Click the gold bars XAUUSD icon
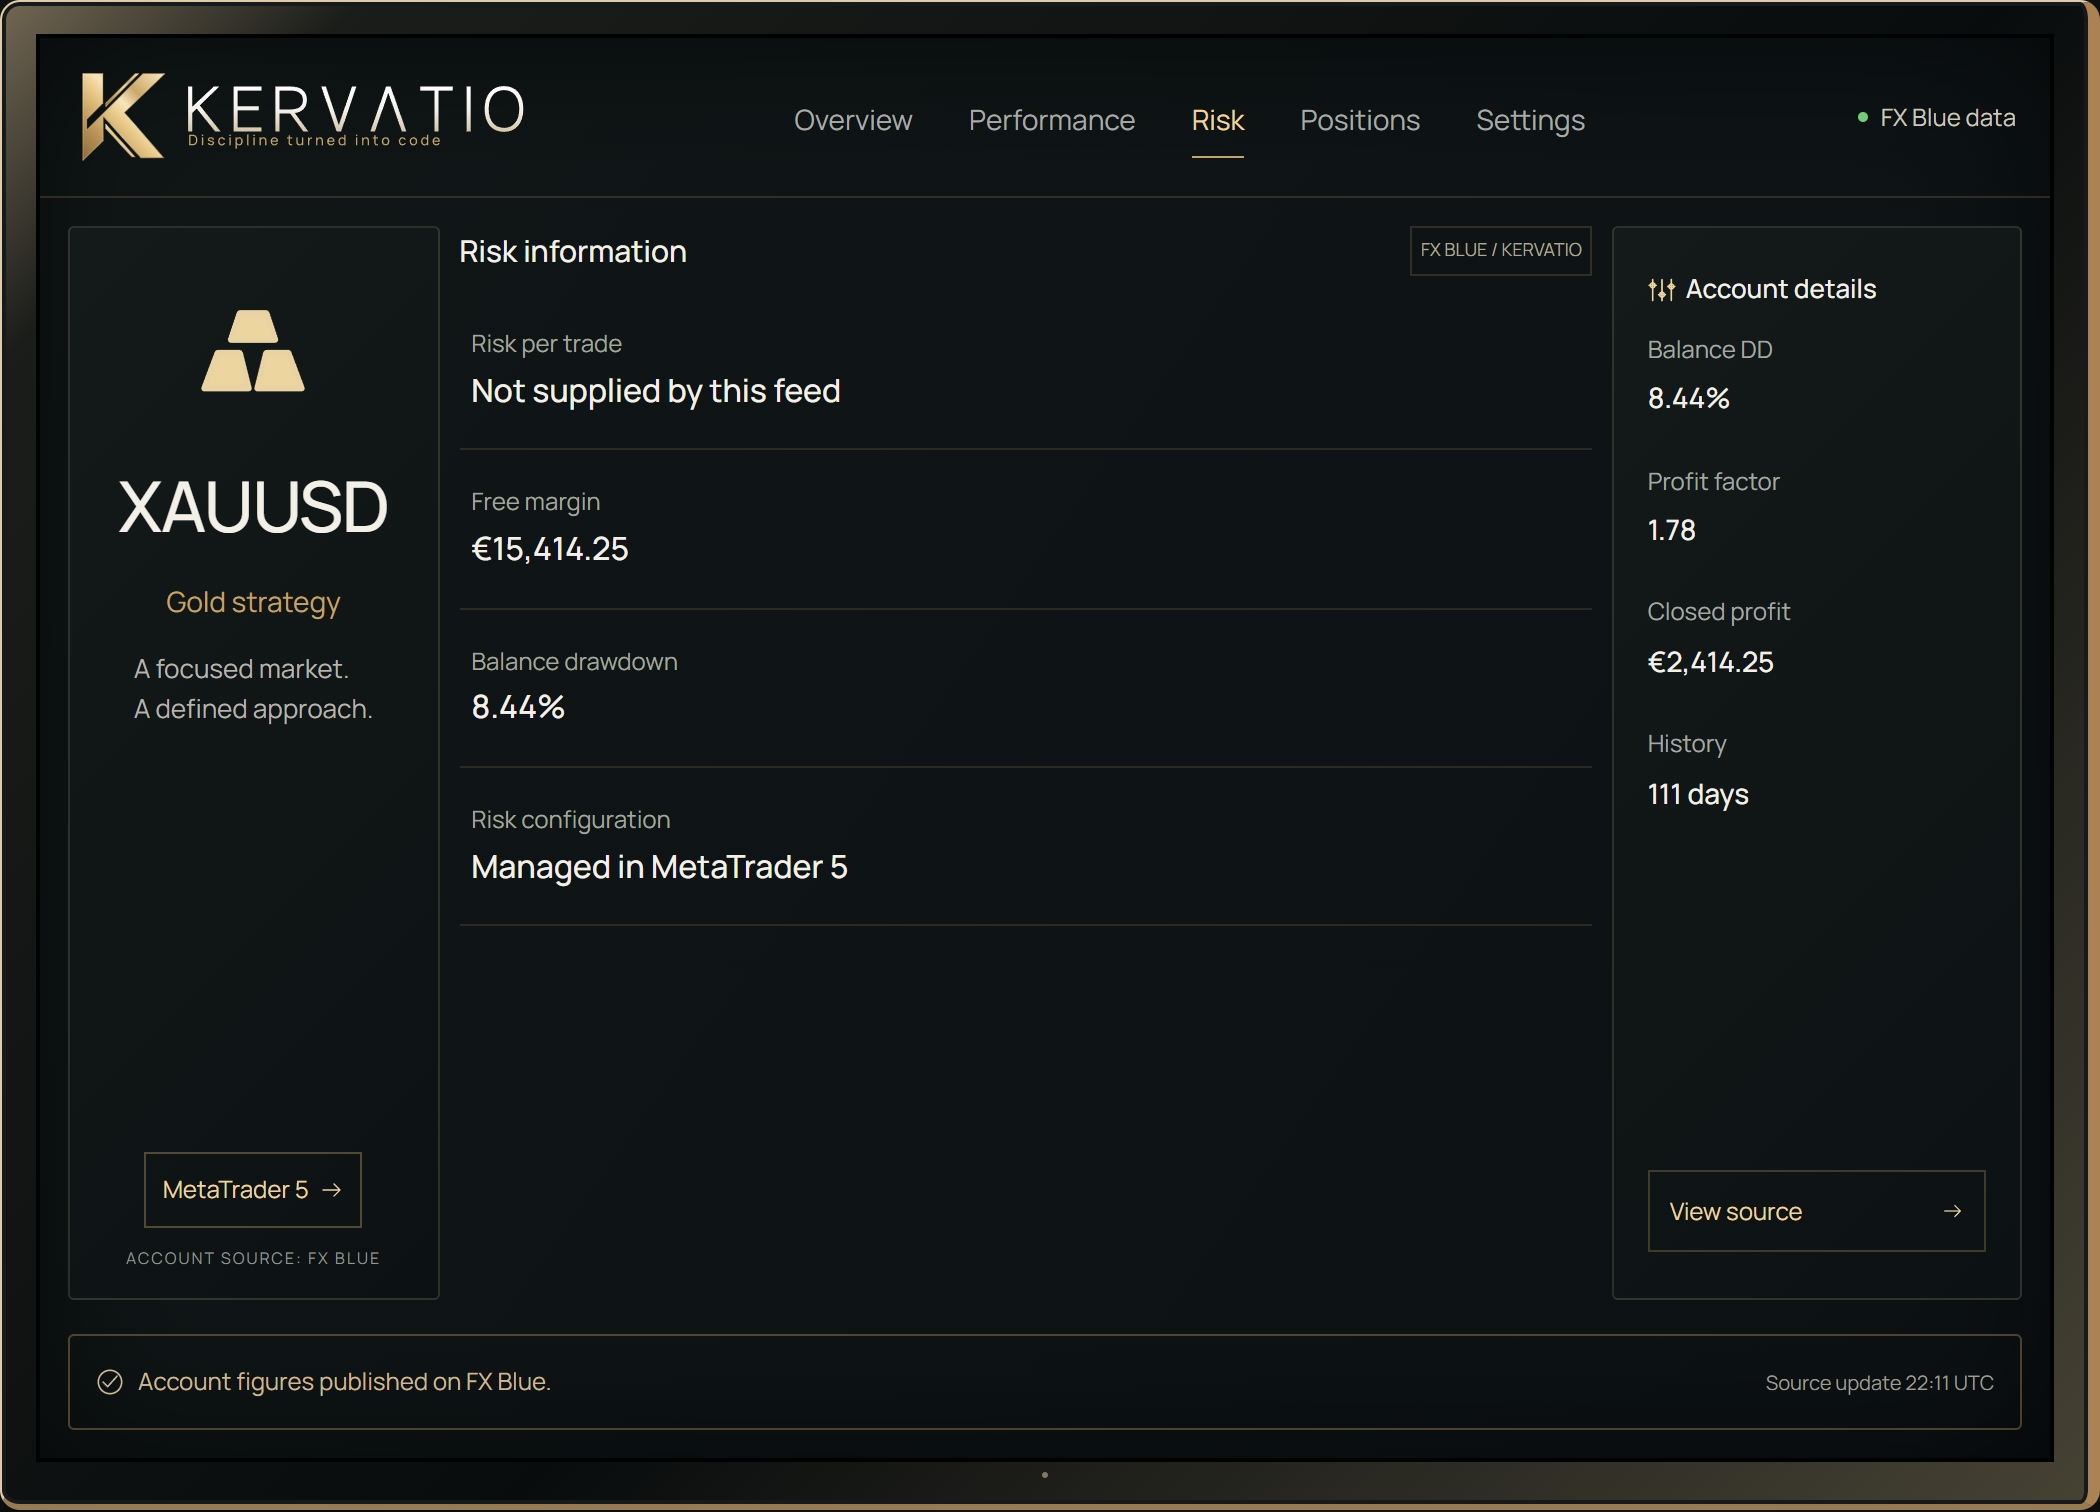 [x=253, y=351]
